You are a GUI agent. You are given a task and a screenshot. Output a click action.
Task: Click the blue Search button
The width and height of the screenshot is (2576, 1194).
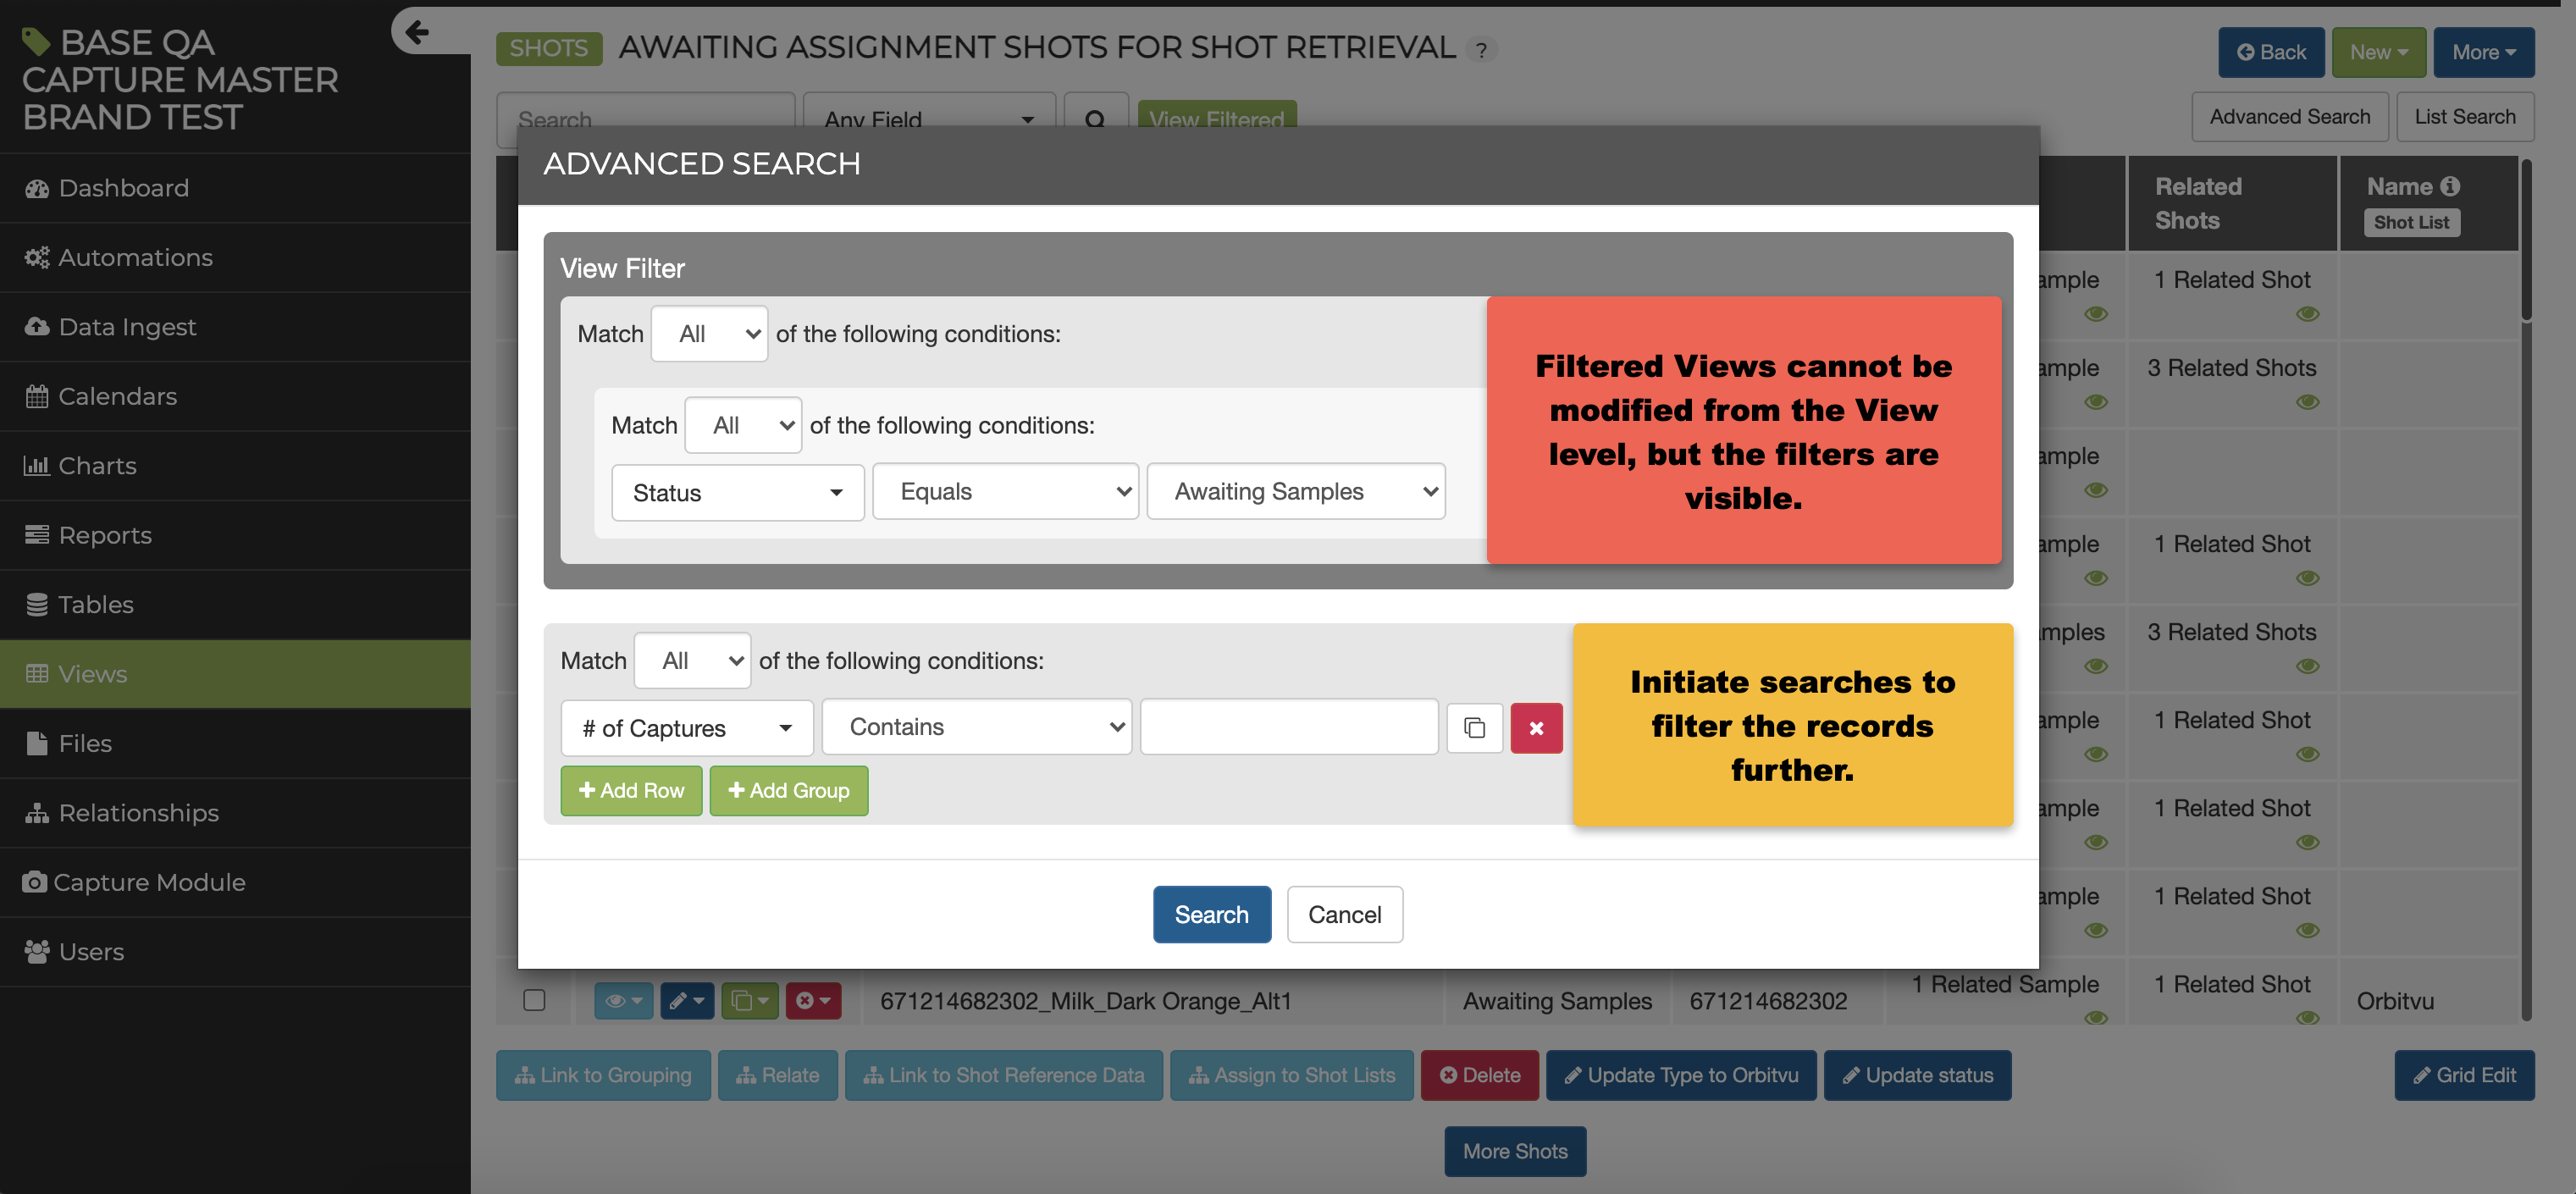click(1211, 914)
